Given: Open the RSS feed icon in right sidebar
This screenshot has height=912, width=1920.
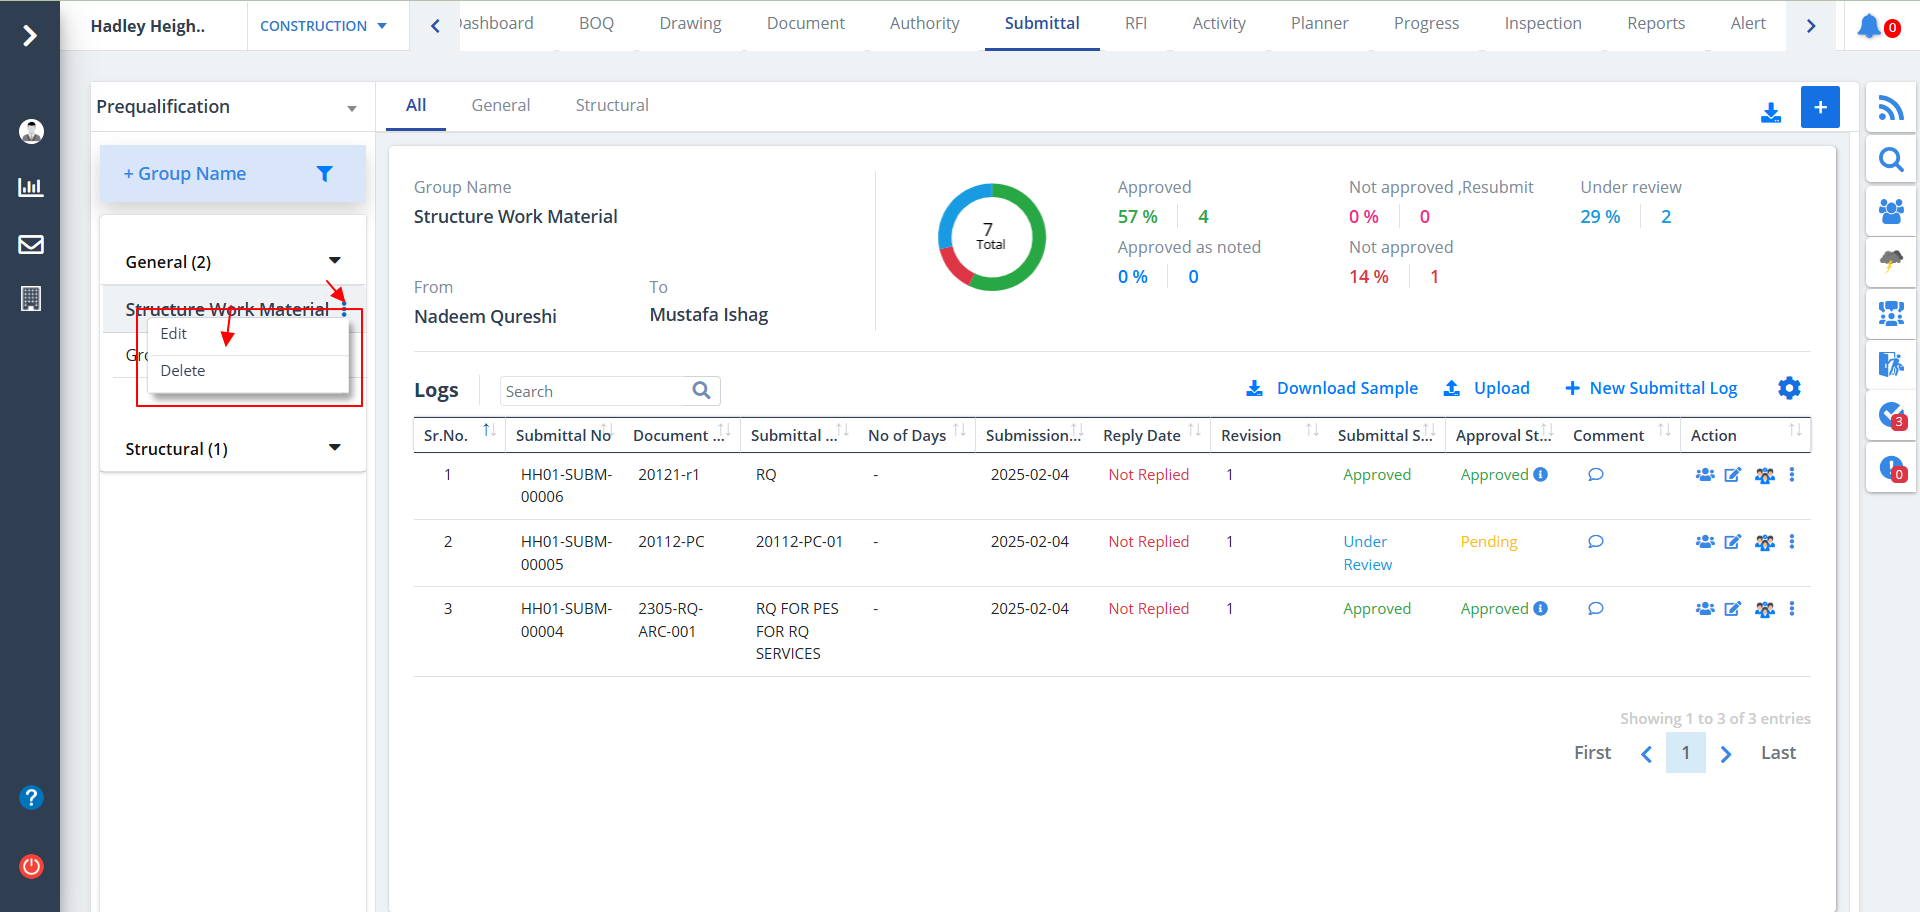Looking at the screenshot, I should [x=1890, y=108].
